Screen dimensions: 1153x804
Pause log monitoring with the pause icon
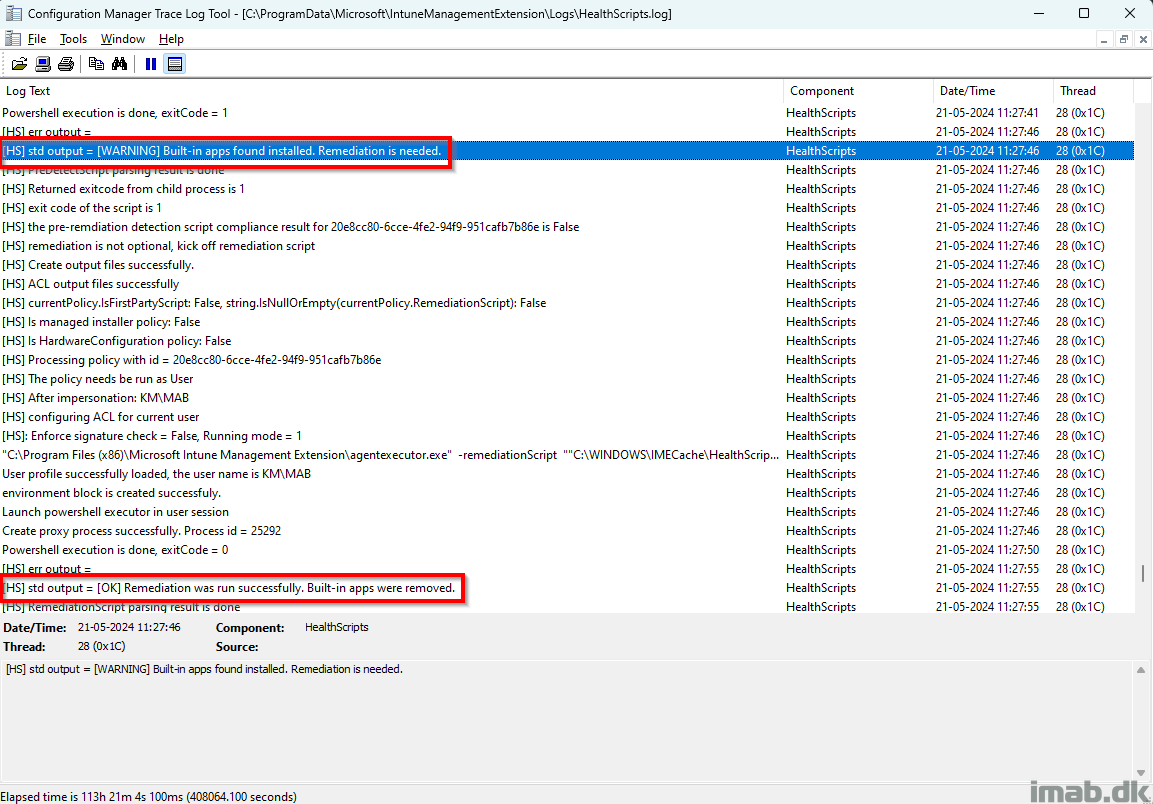coord(151,64)
